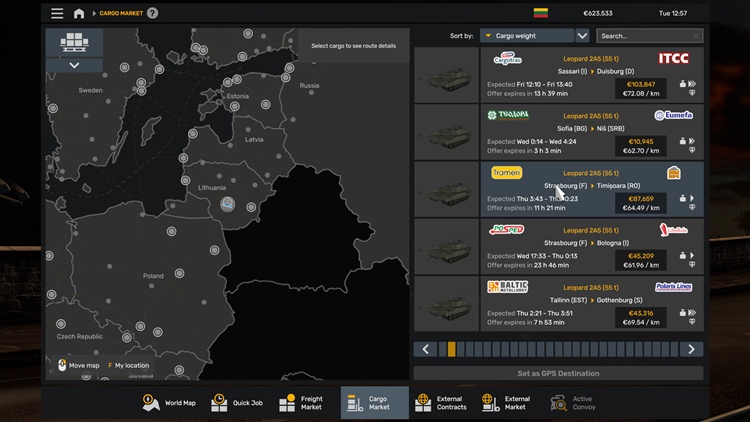Click the cargo pallet filter icon

tap(74, 43)
